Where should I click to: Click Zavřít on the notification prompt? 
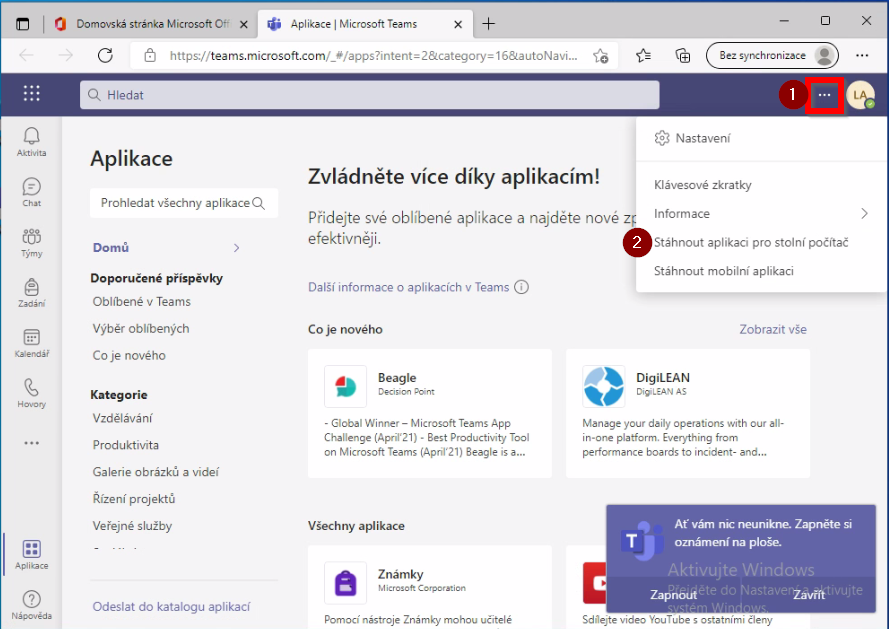[x=808, y=594]
